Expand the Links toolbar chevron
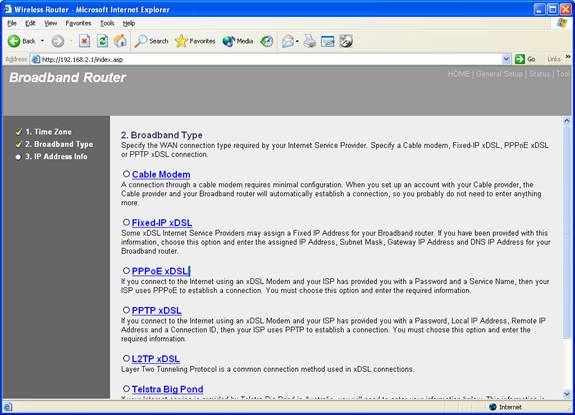The width and height of the screenshot is (575, 415). point(568,57)
